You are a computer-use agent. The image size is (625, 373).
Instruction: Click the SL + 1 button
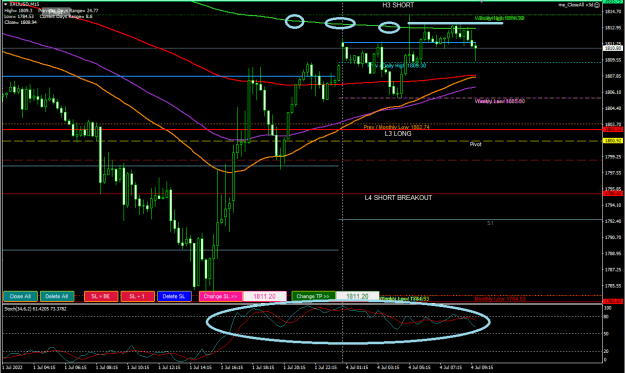point(138,296)
